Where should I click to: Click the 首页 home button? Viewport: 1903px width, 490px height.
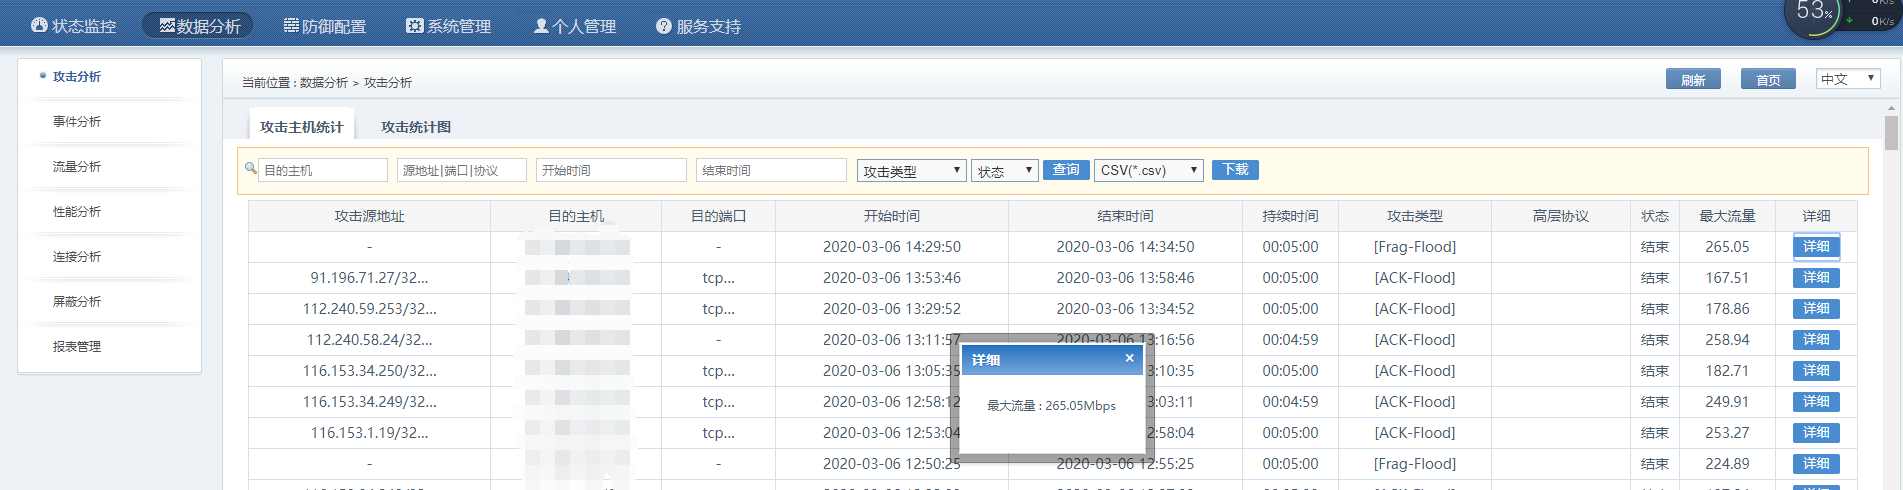(1768, 79)
